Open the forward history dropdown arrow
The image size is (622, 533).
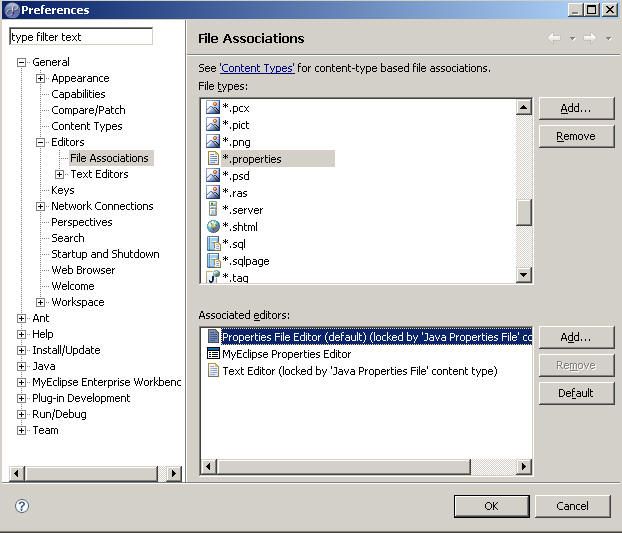pos(608,38)
